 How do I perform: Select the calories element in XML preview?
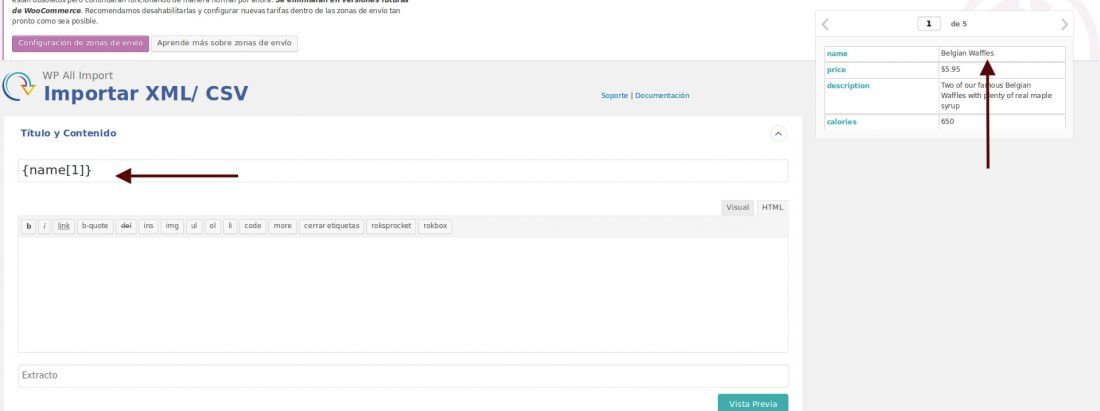(x=841, y=122)
